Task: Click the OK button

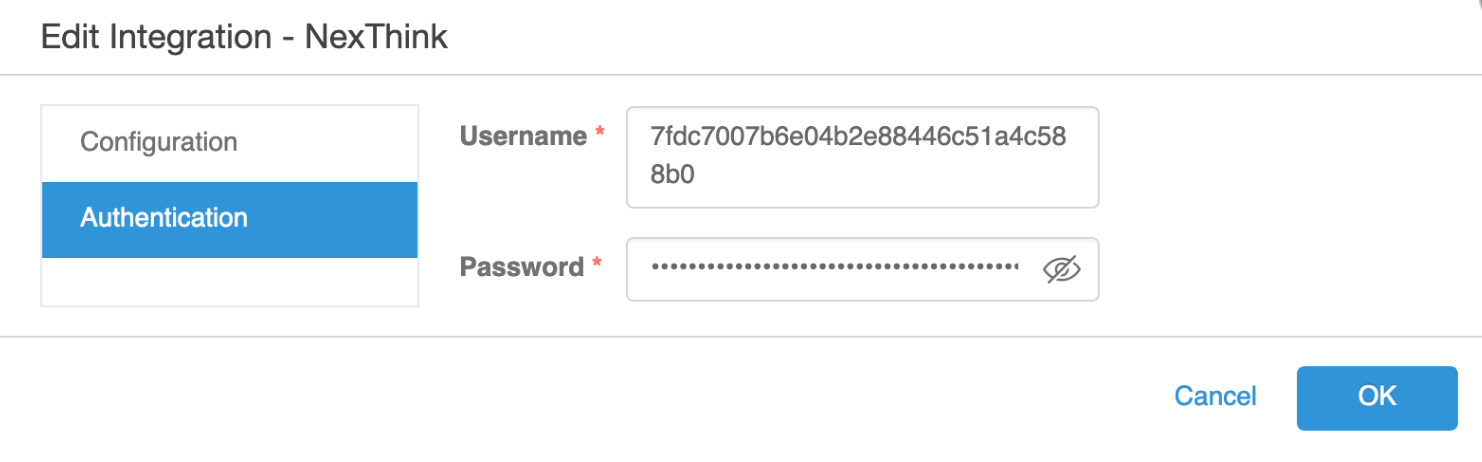Action: pyautogui.click(x=1376, y=397)
